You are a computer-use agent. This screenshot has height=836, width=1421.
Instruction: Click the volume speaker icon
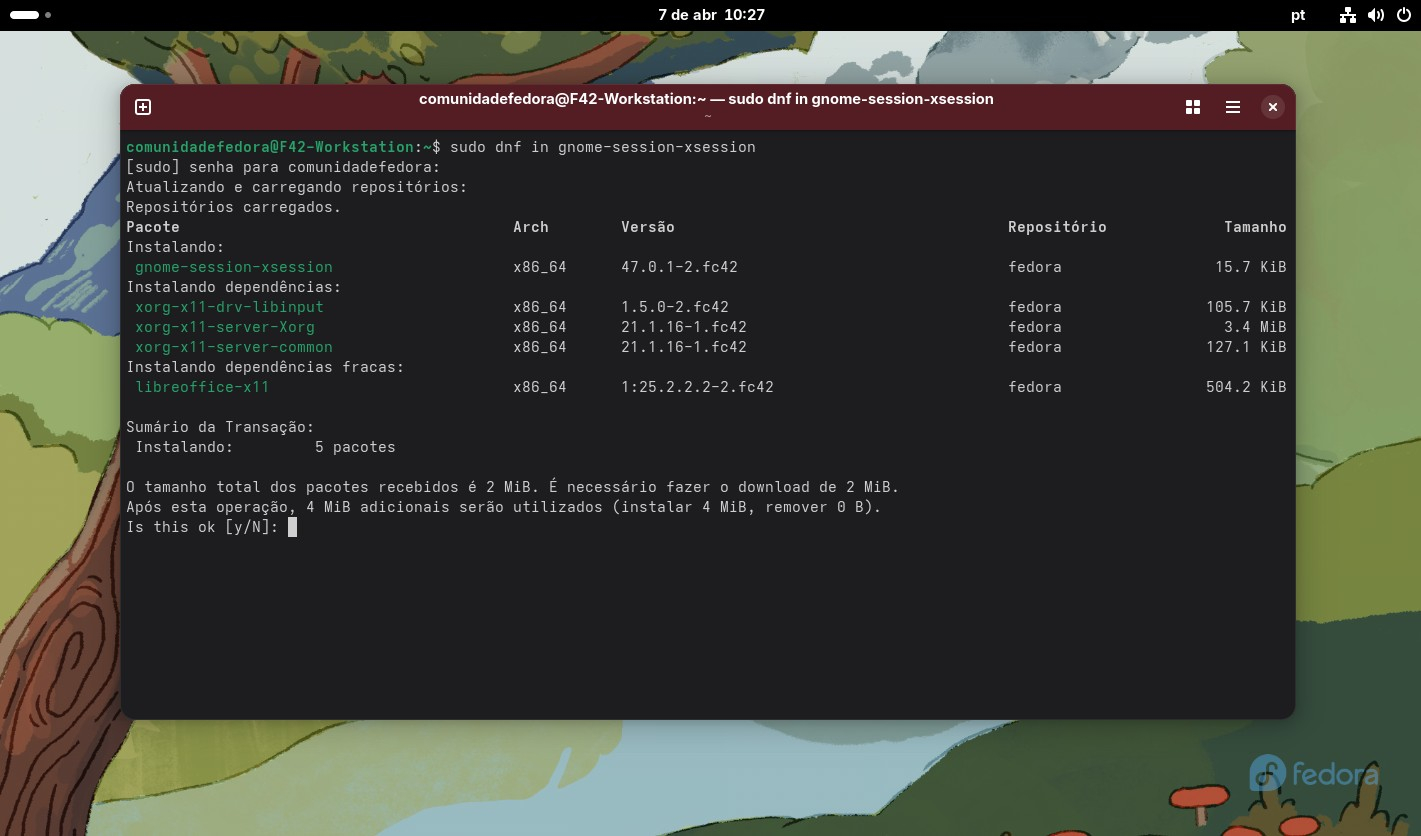(x=1376, y=15)
